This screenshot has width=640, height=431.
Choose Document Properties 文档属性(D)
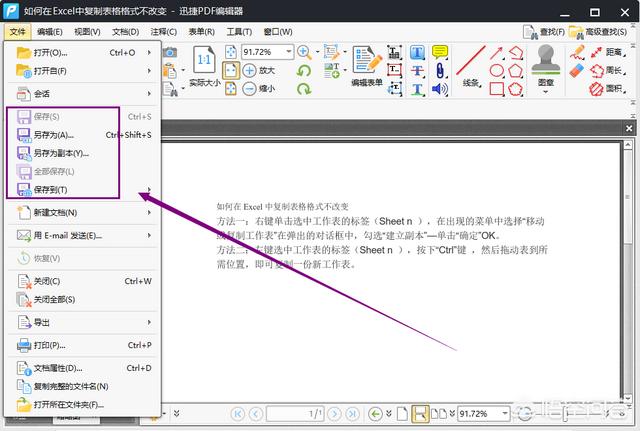click(83, 368)
